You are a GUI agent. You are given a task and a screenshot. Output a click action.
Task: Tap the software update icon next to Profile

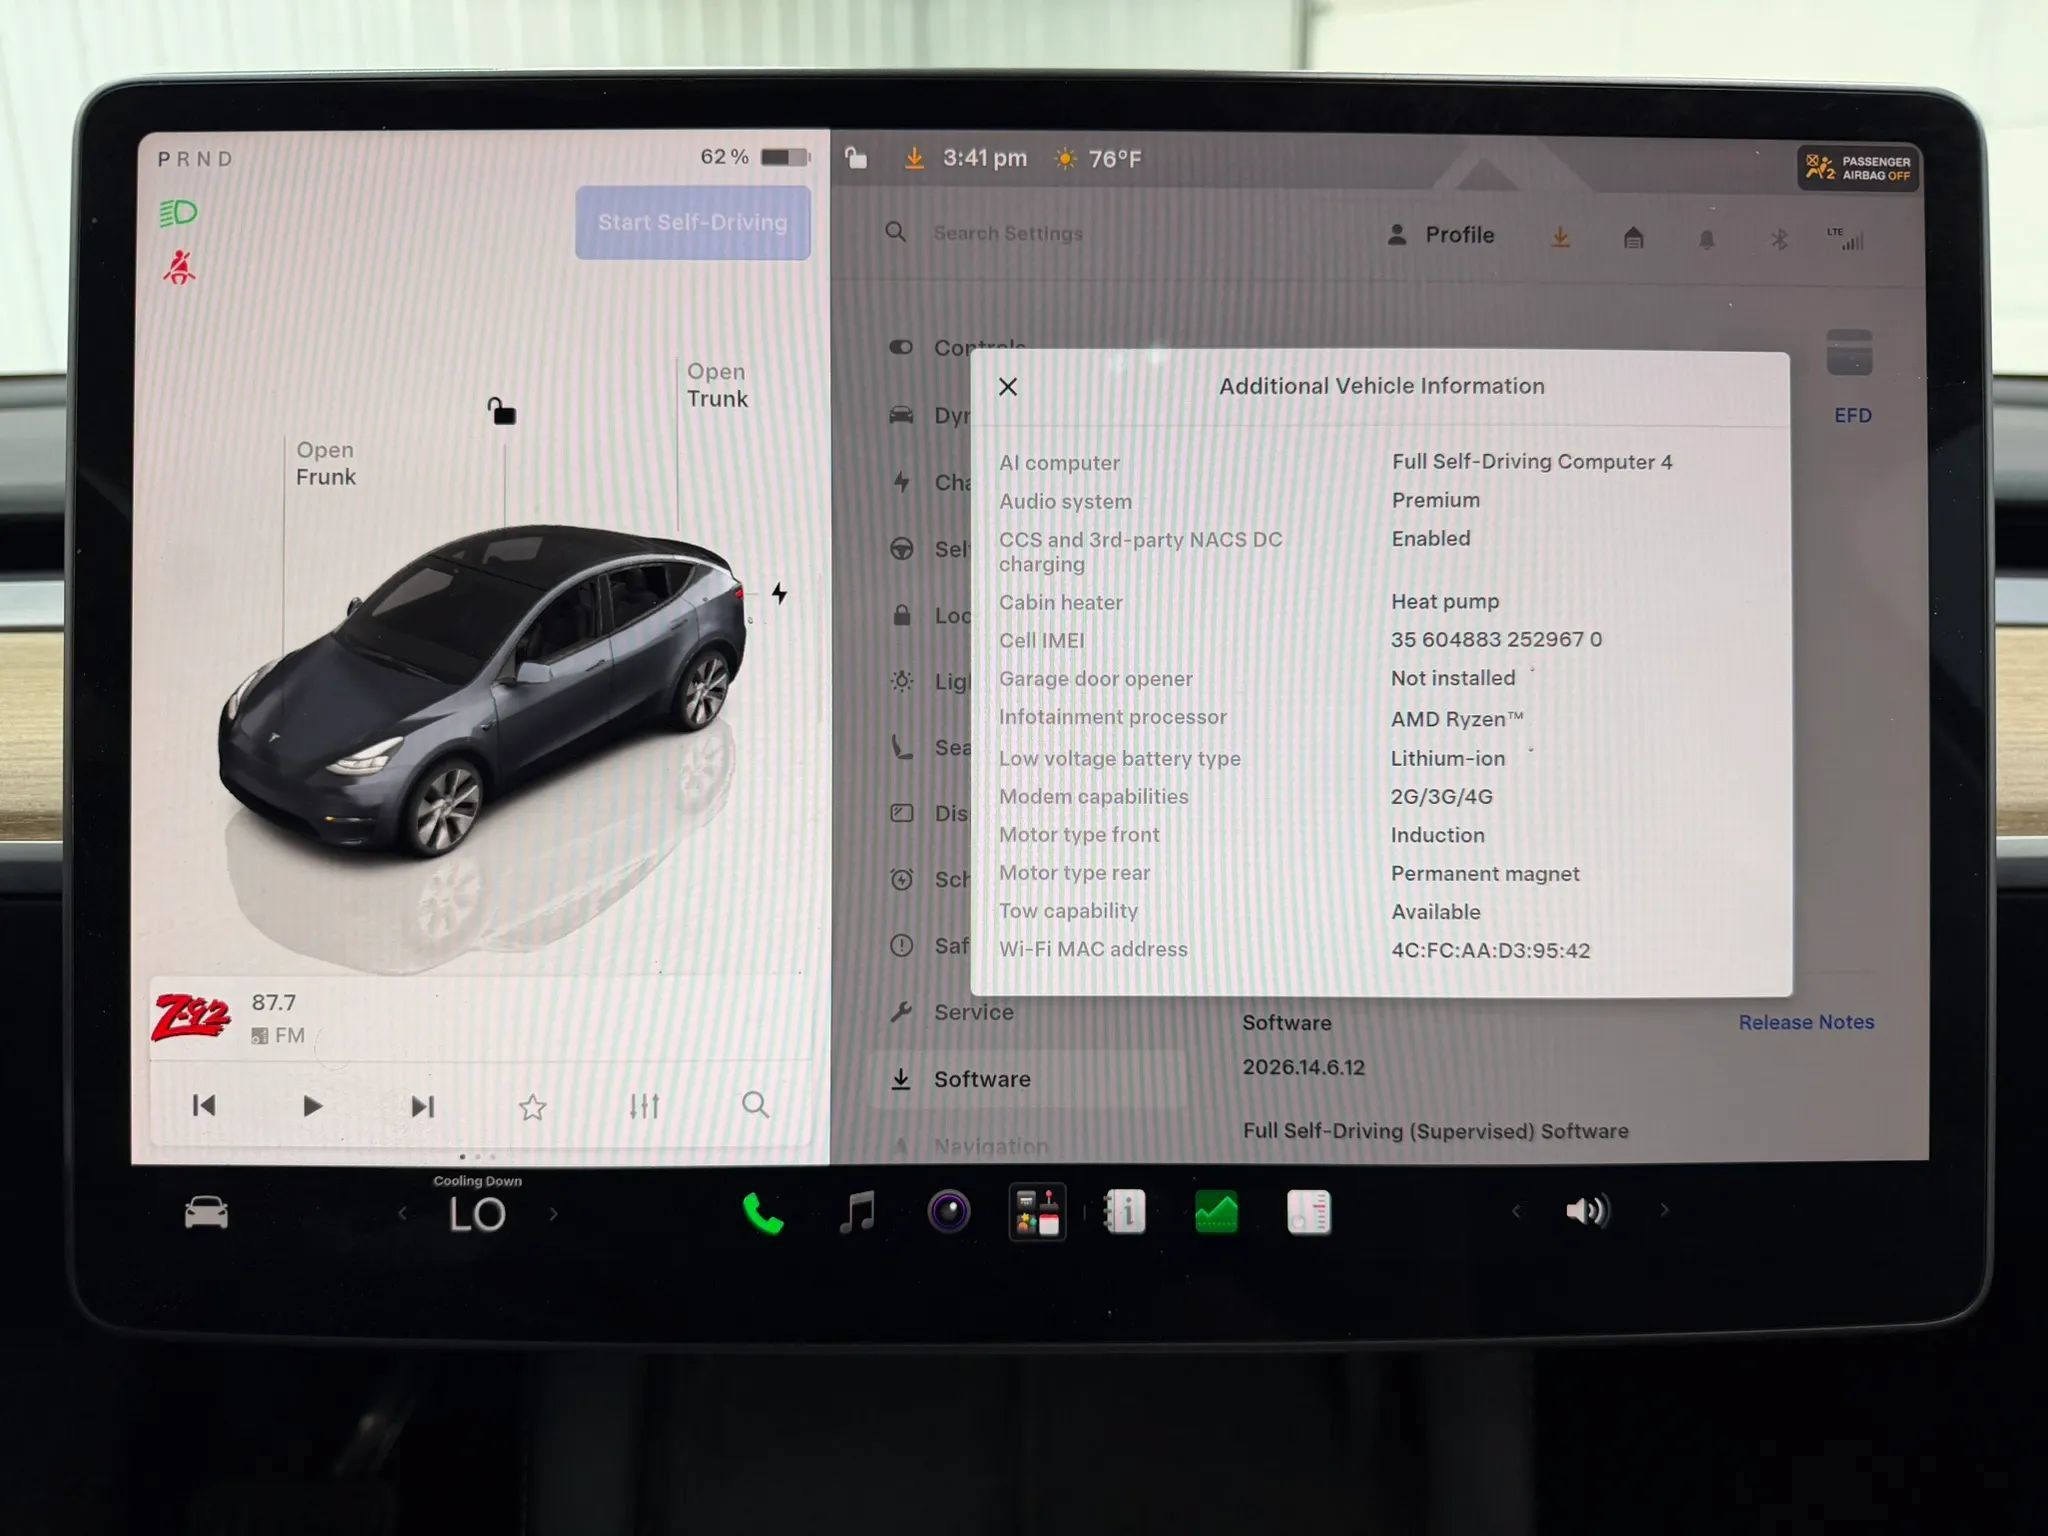click(1560, 237)
